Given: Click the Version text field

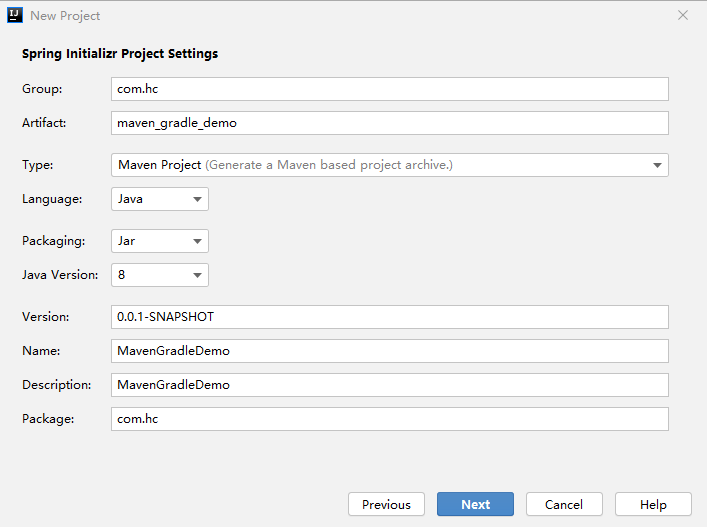Looking at the screenshot, I should point(389,317).
